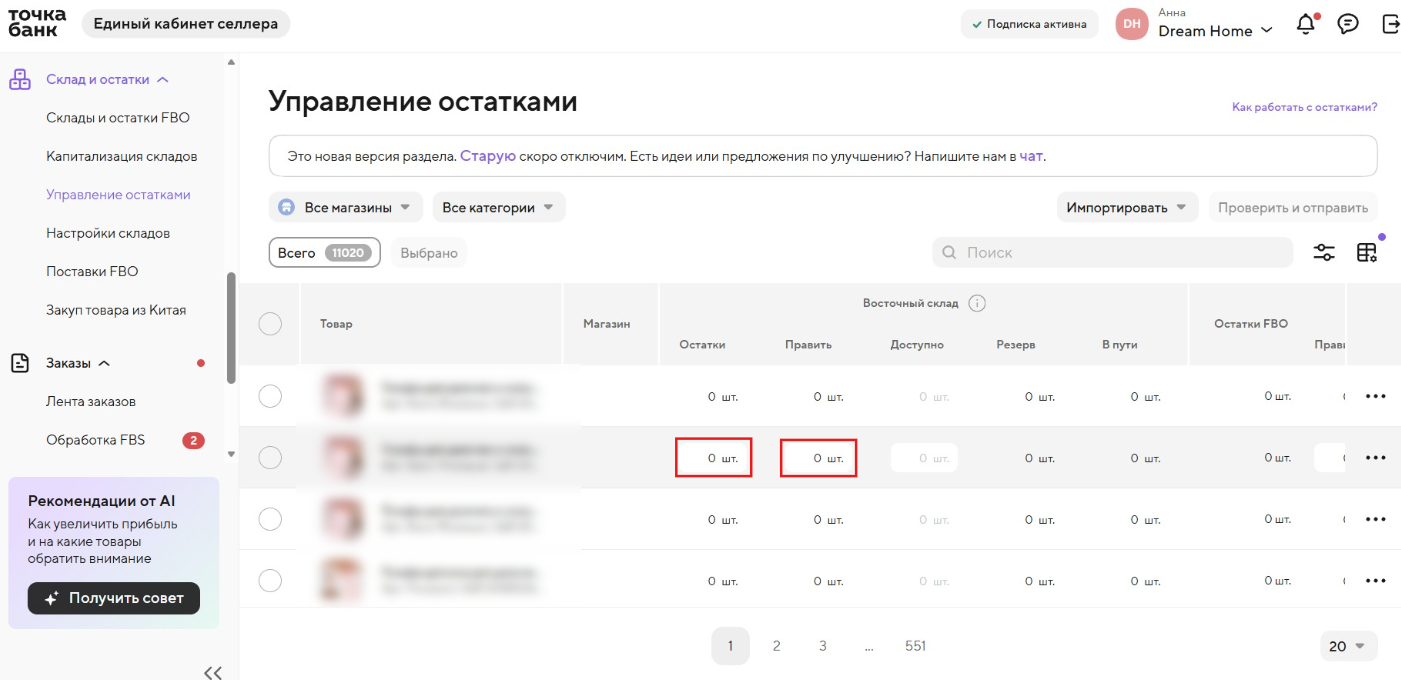
Task: Click the Получить совет button
Action: click(114, 598)
